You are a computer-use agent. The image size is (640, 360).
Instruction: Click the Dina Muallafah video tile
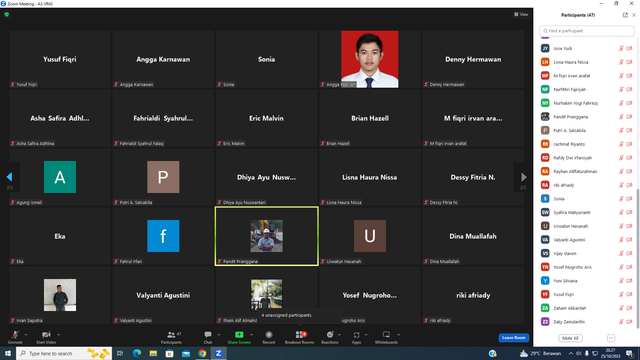point(473,236)
